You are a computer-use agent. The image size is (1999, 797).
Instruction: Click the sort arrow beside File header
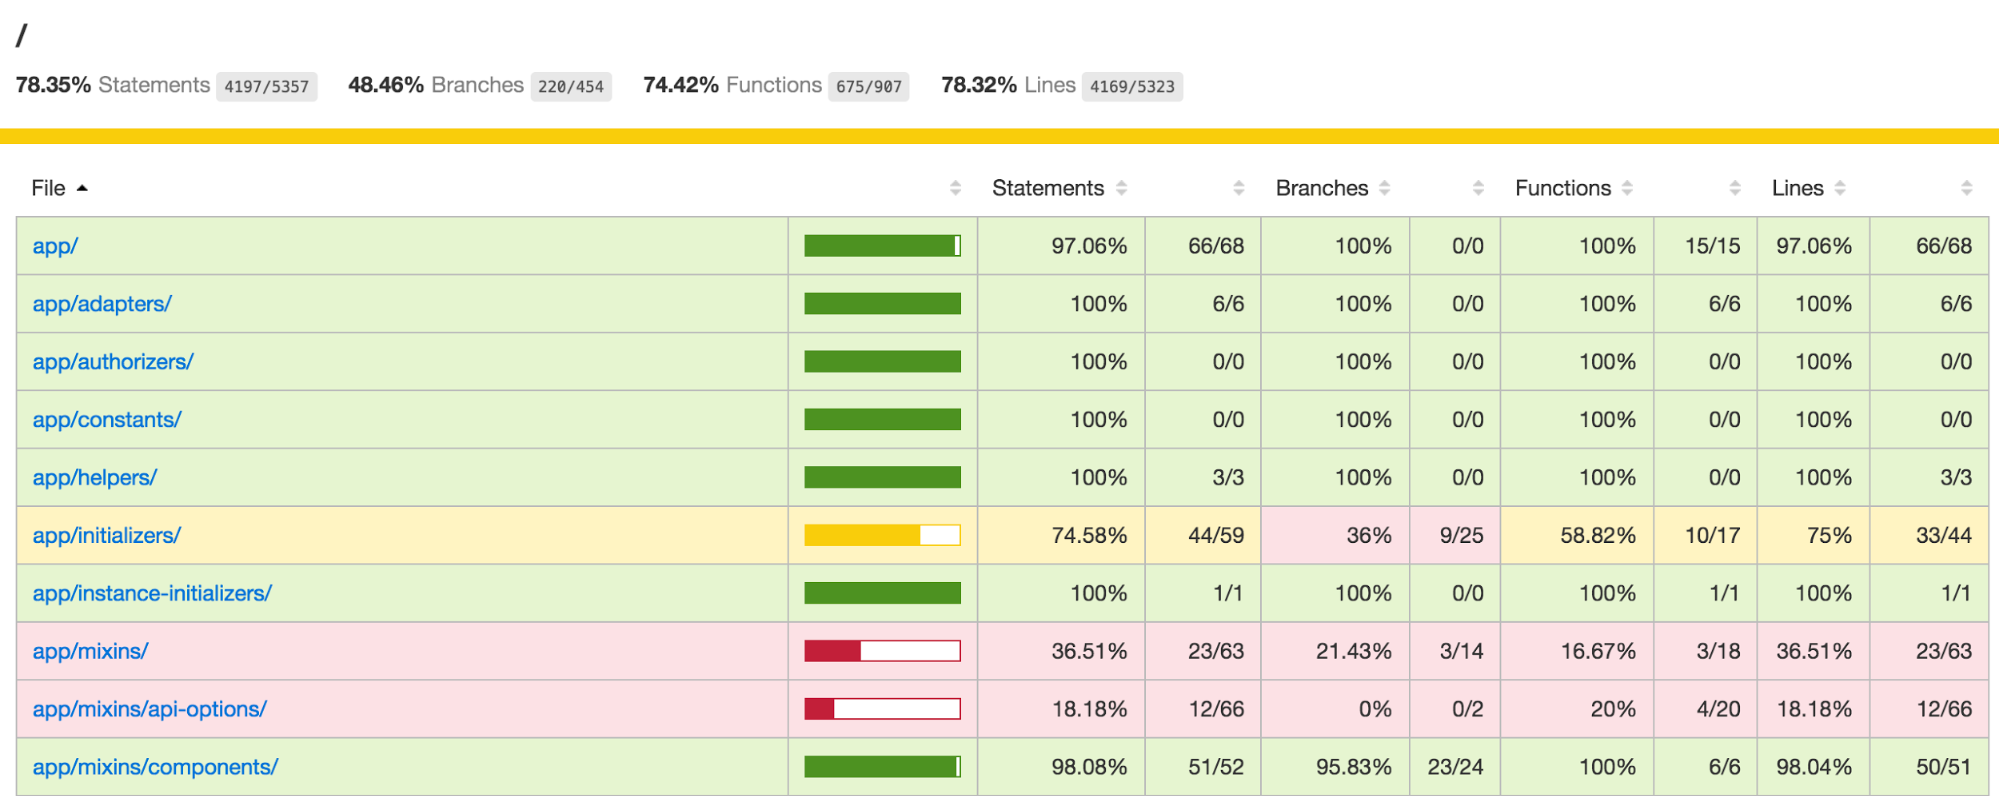(82, 188)
